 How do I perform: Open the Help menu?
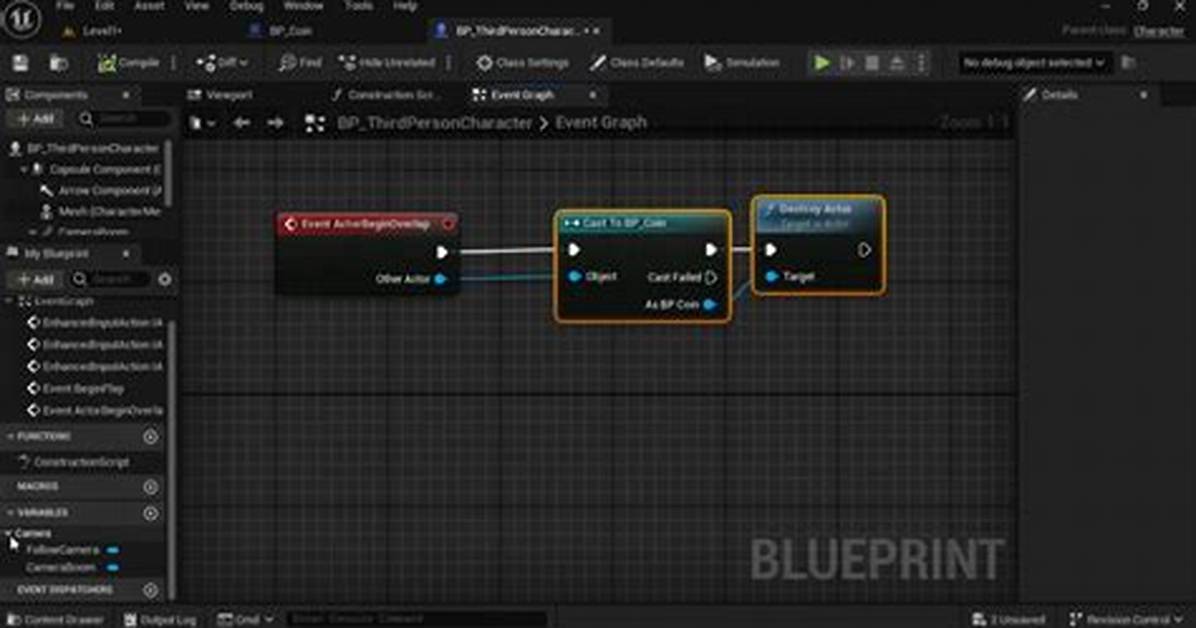coord(405,5)
